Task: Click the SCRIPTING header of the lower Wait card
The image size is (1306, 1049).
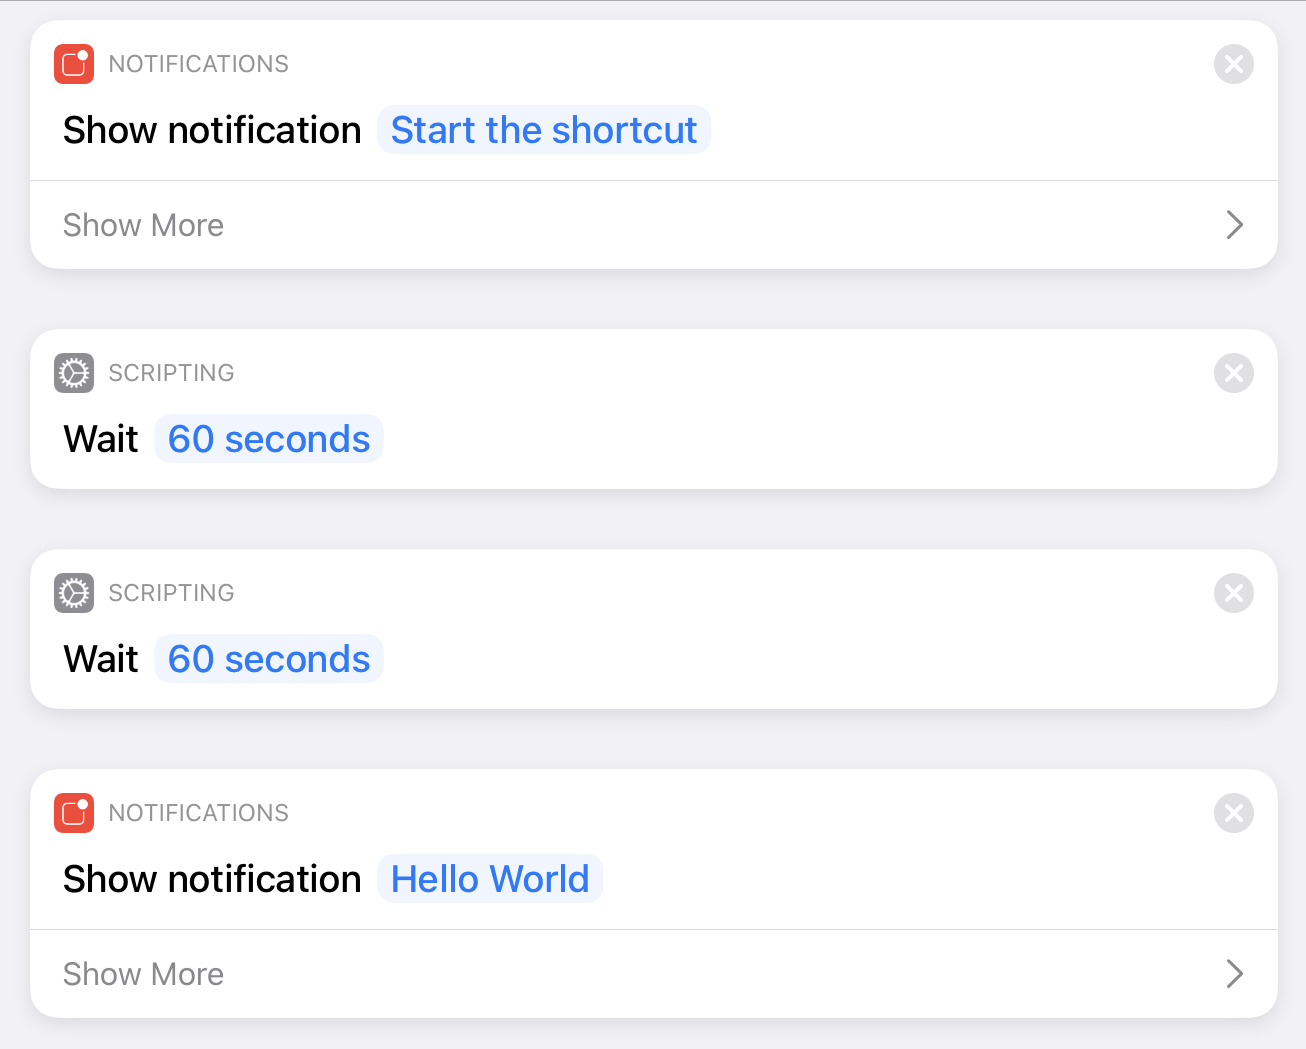Action: pyautogui.click(x=171, y=593)
